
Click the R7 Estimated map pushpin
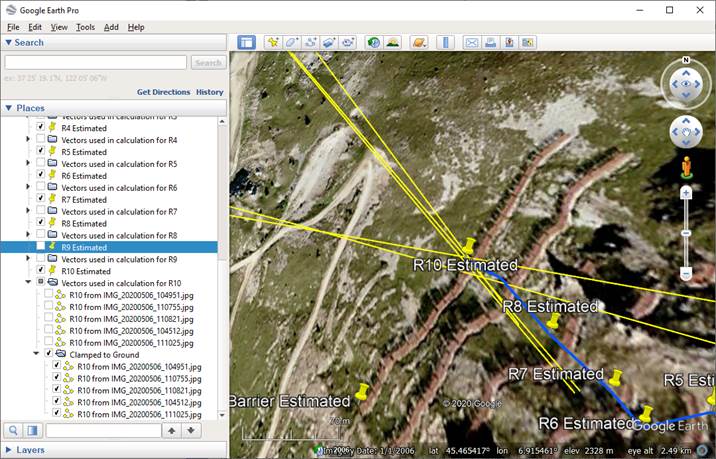click(x=616, y=378)
